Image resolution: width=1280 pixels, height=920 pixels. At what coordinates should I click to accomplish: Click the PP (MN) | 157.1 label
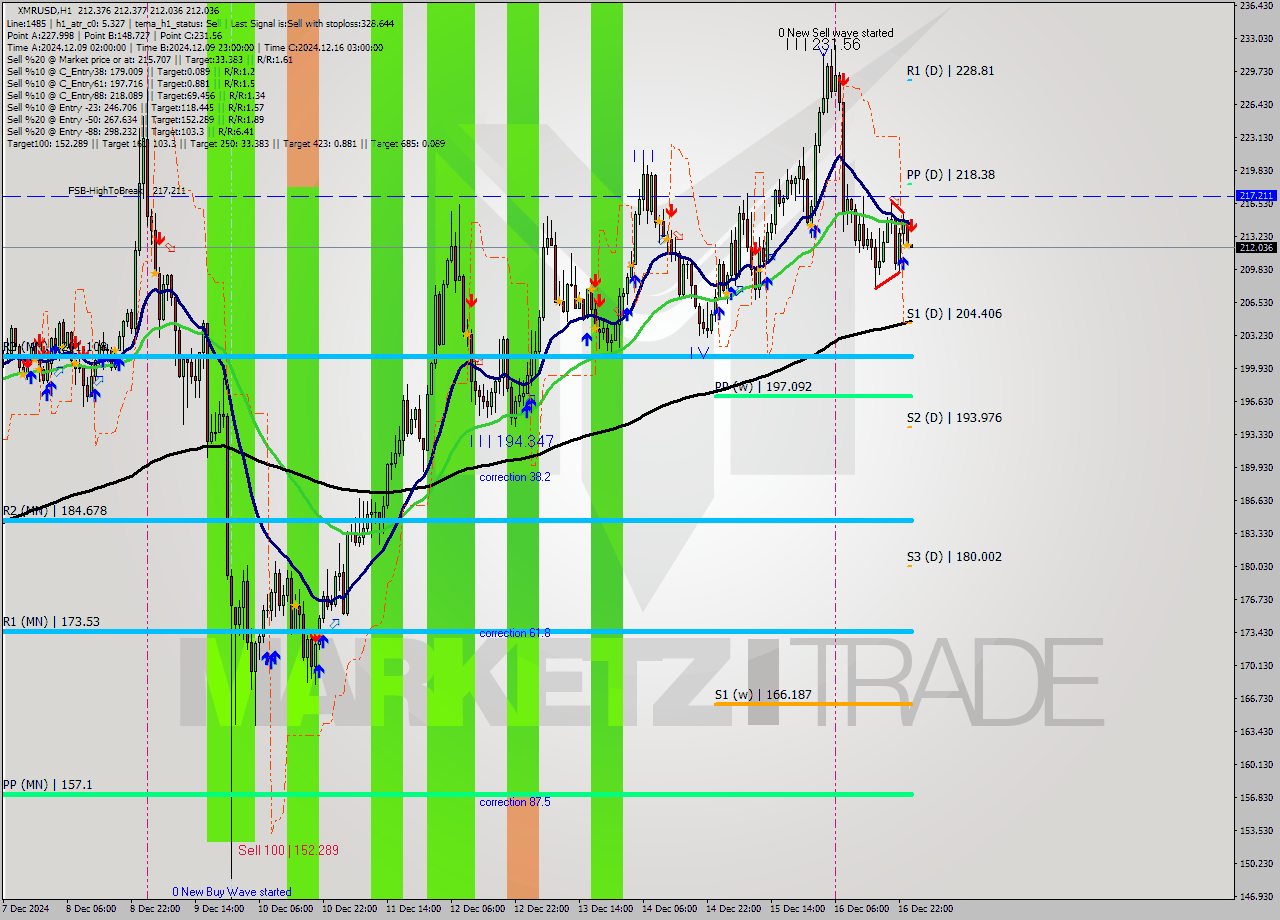pyautogui.click(x=47, y=785)
